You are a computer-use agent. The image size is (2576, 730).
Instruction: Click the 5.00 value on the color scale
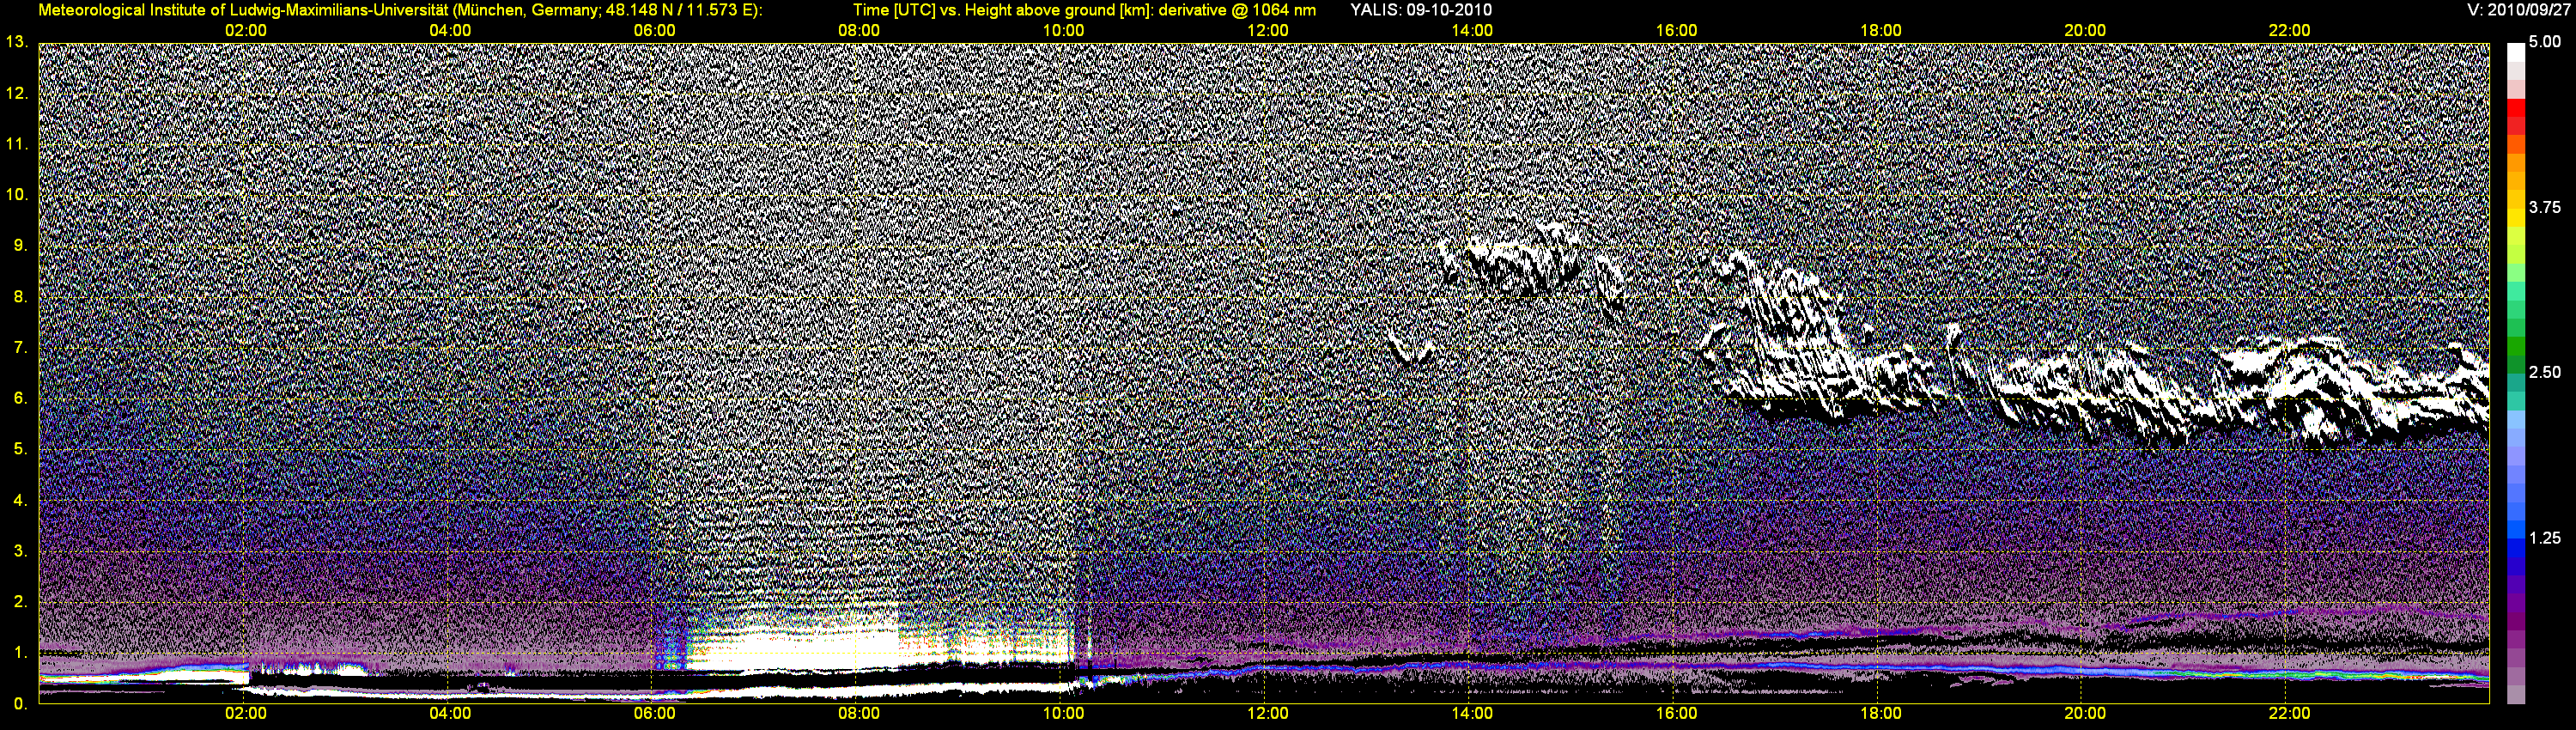click(2545, 42)
